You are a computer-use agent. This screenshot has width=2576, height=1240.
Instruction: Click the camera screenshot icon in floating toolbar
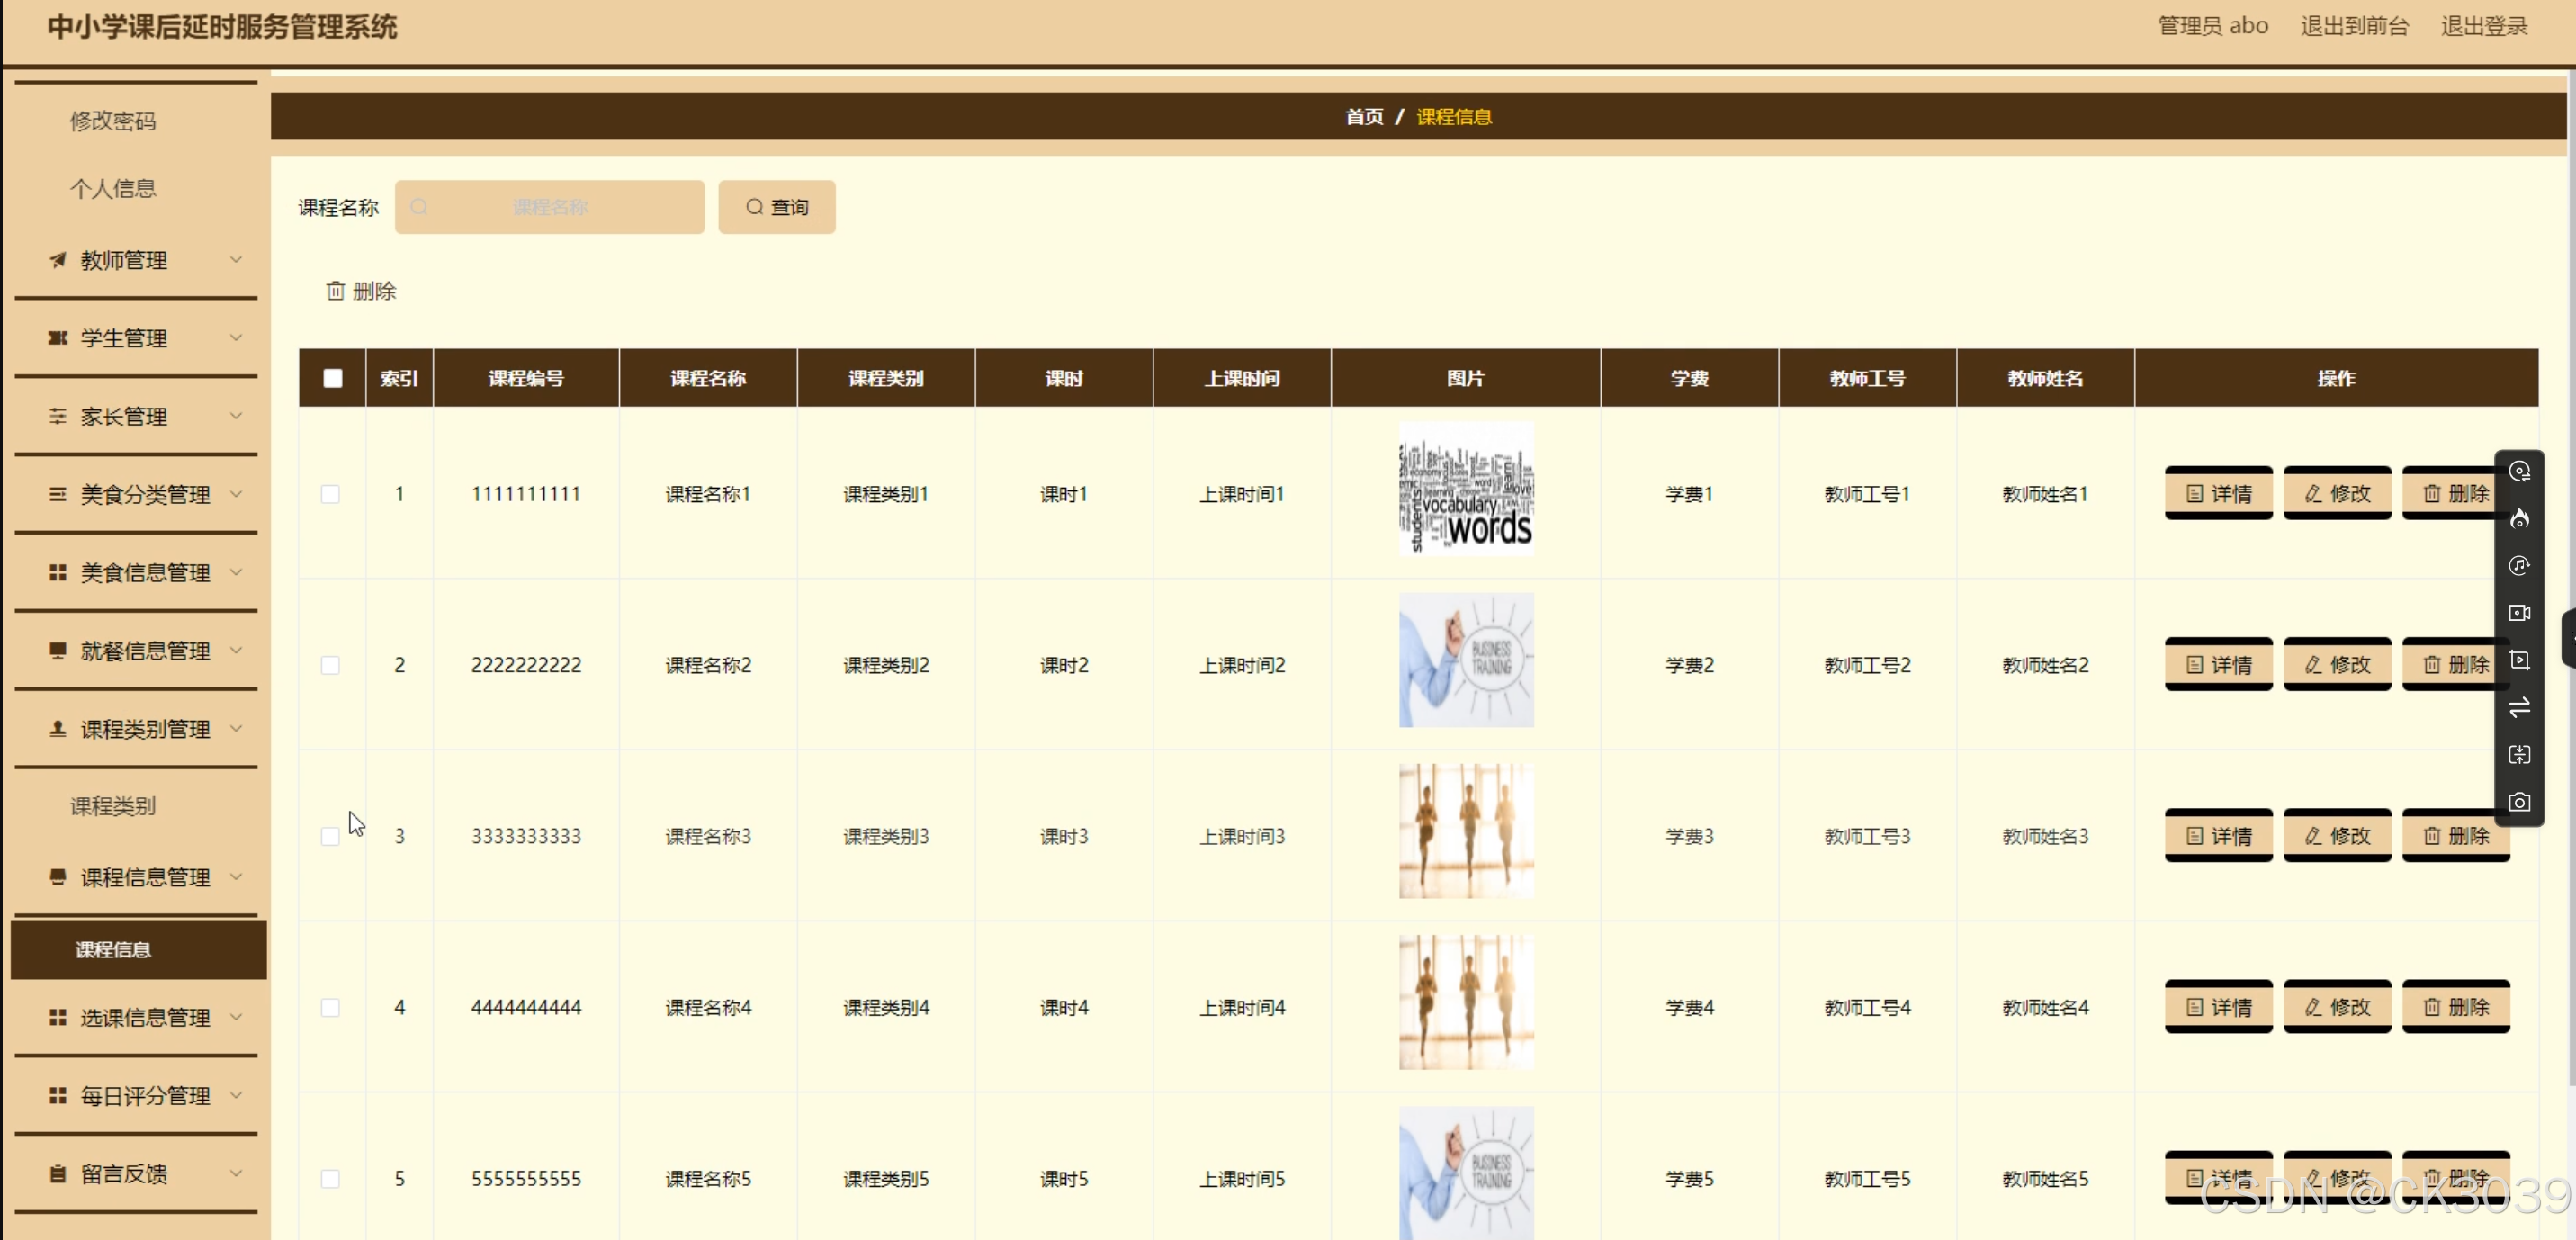[2519, 802]
